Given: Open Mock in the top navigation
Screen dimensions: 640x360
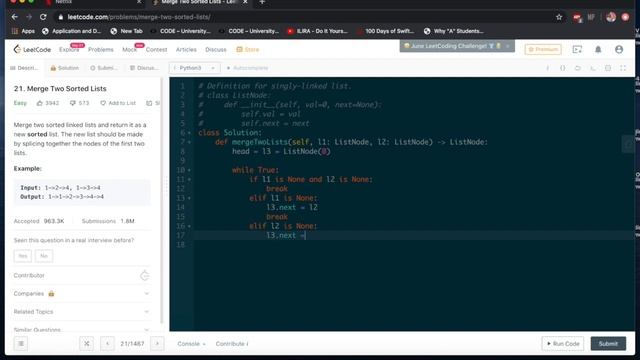Looking at the screenshot, I should [129, 49].
